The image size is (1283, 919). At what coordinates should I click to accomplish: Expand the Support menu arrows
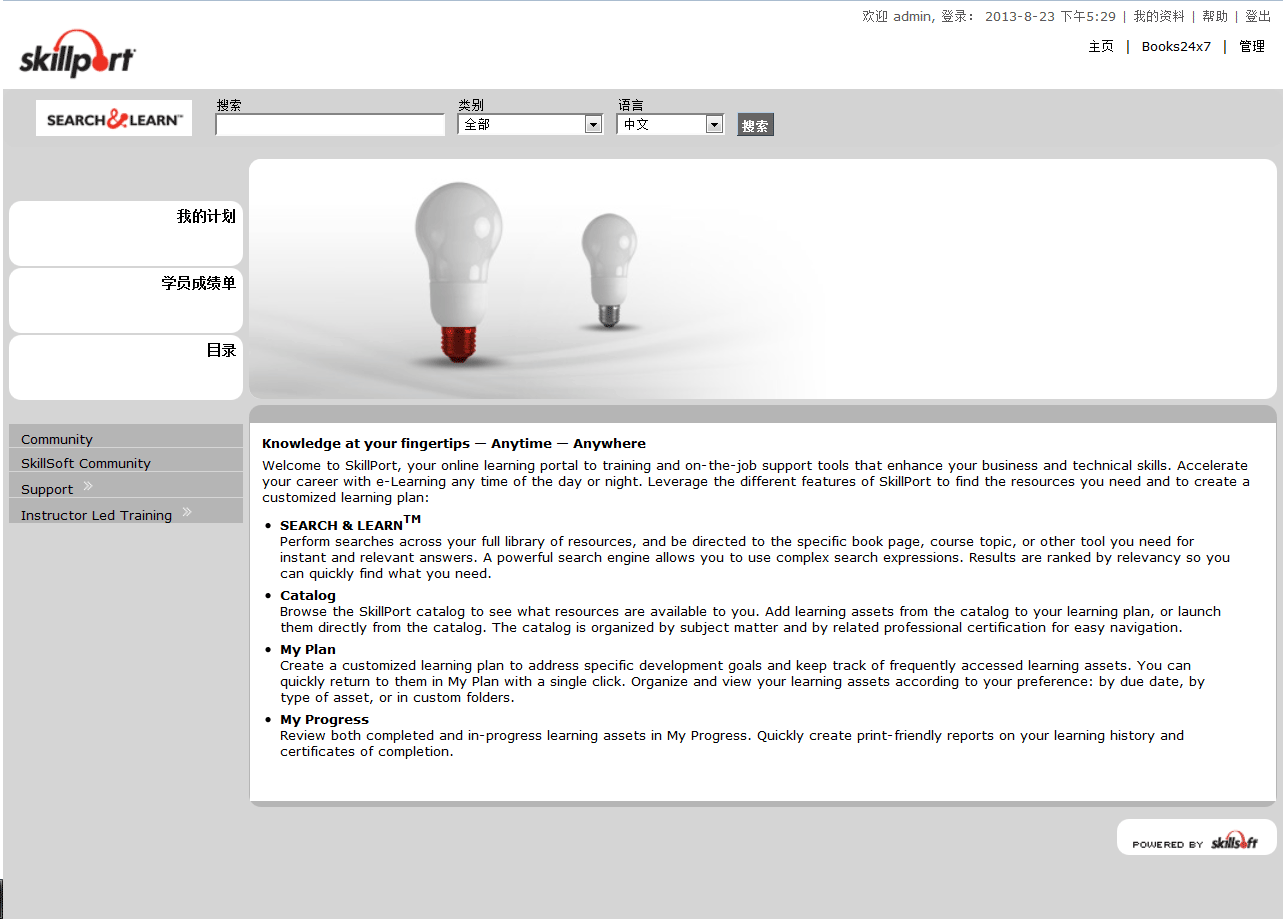click(x=88, y=487)
